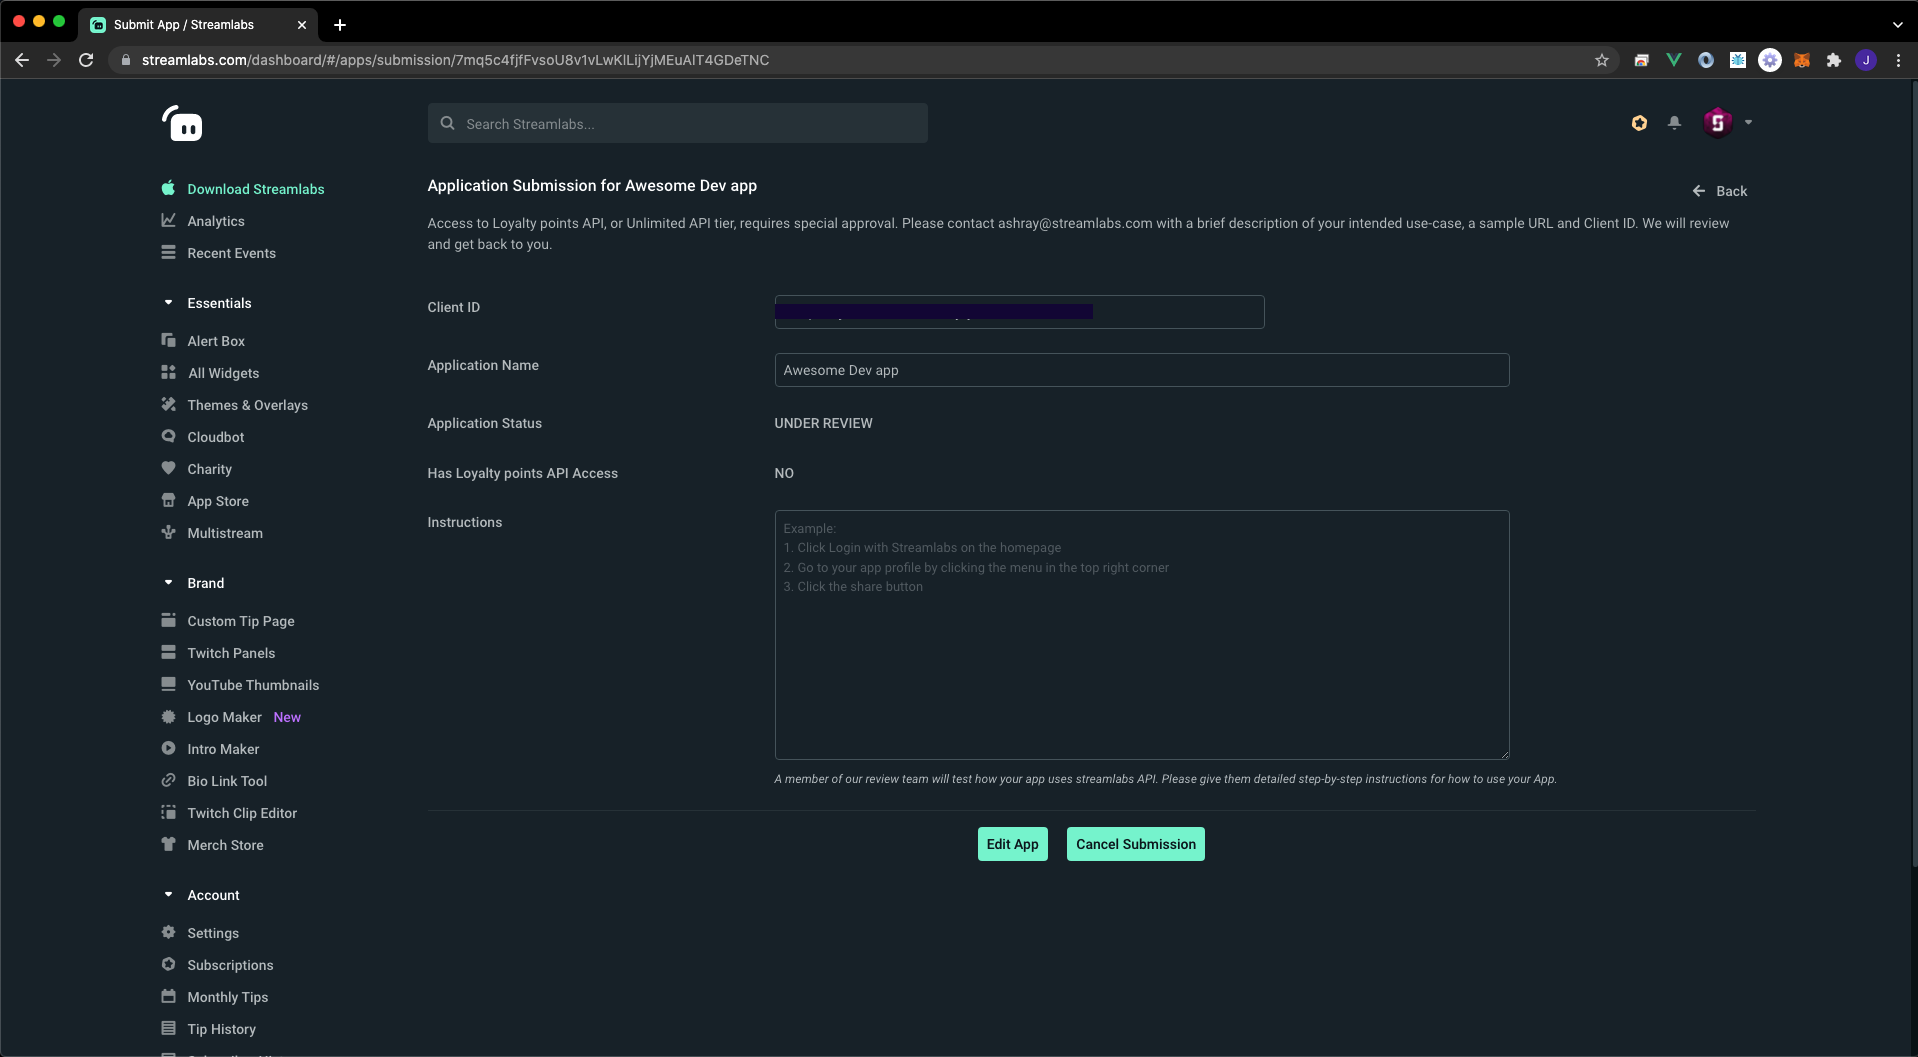
Task: Collapse the Essentials section
Action: coord(168,302)
